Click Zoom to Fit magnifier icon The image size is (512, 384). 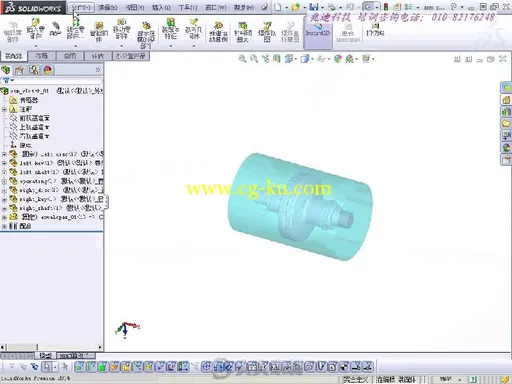(242, 59)
